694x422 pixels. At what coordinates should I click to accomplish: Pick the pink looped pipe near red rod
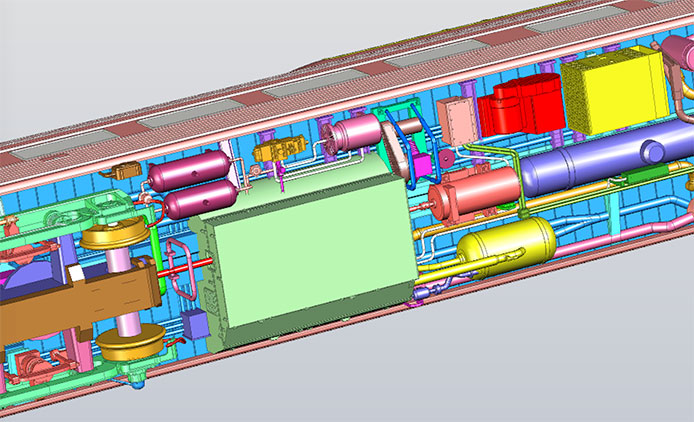[x=179, y=270]
